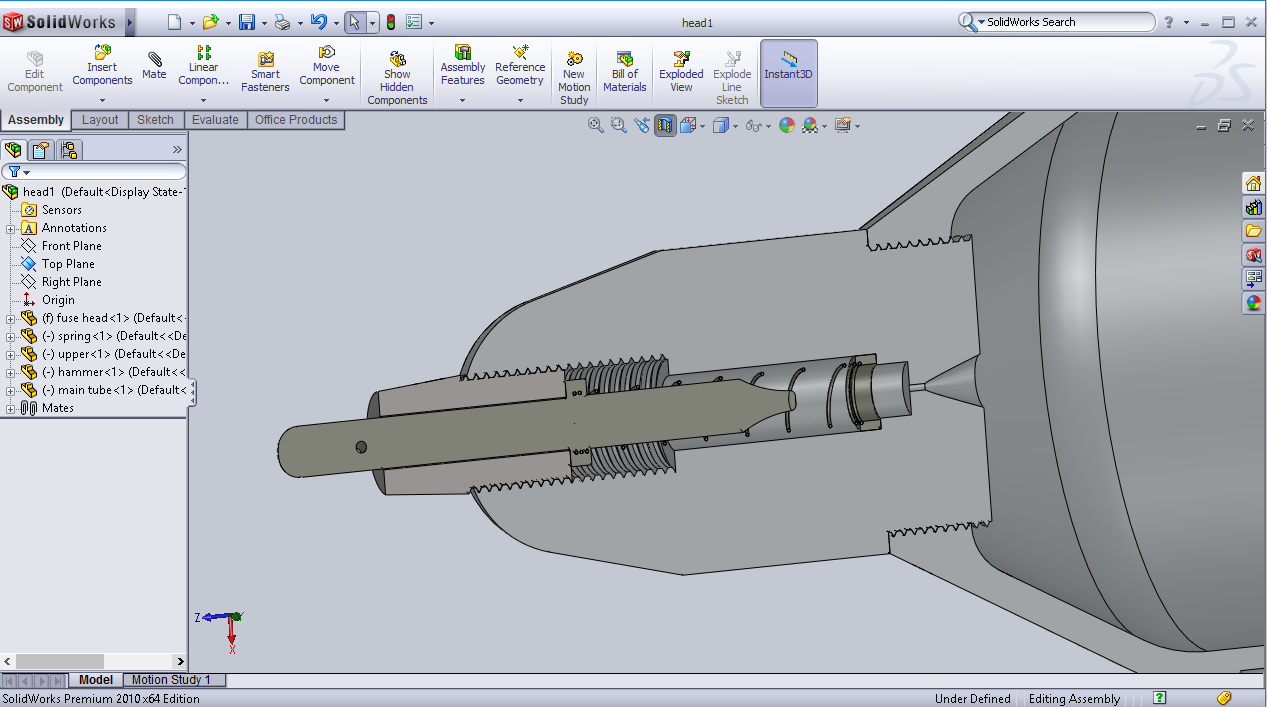Open the FeatureManager design tree tab
This screenshot has width=1267, height=707.
pyautogui.click(x=13, y=150)
